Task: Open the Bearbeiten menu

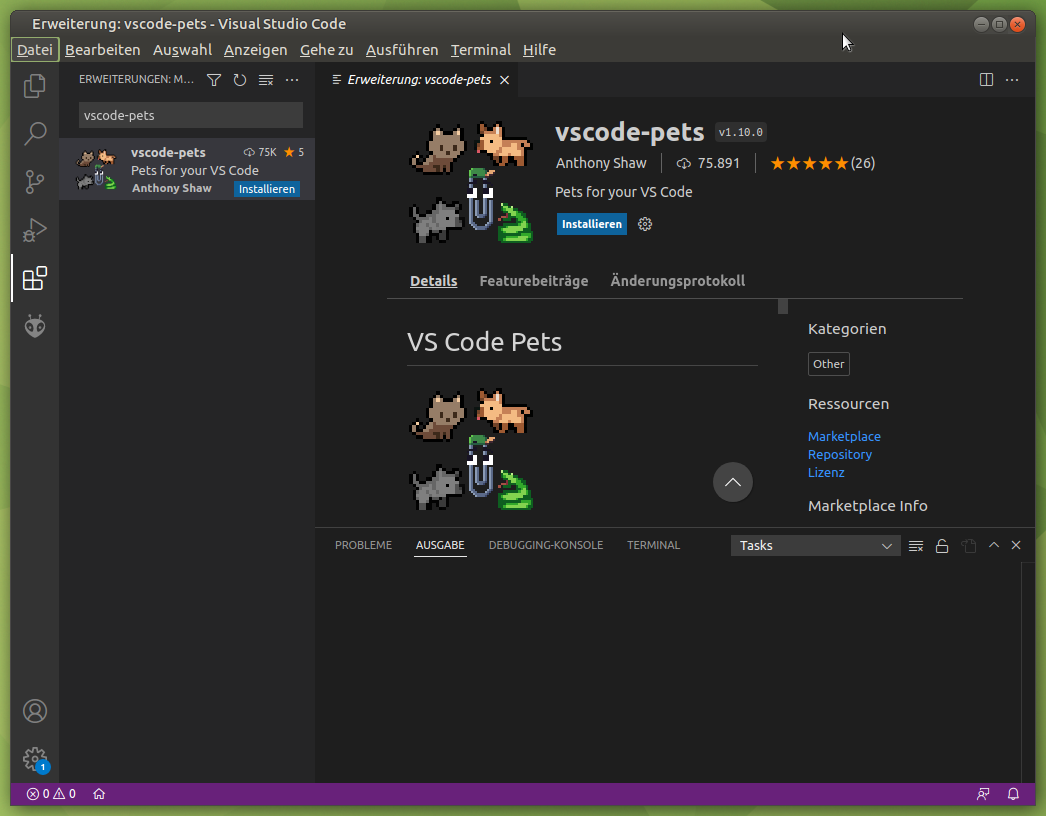Action: click(103, 50)
